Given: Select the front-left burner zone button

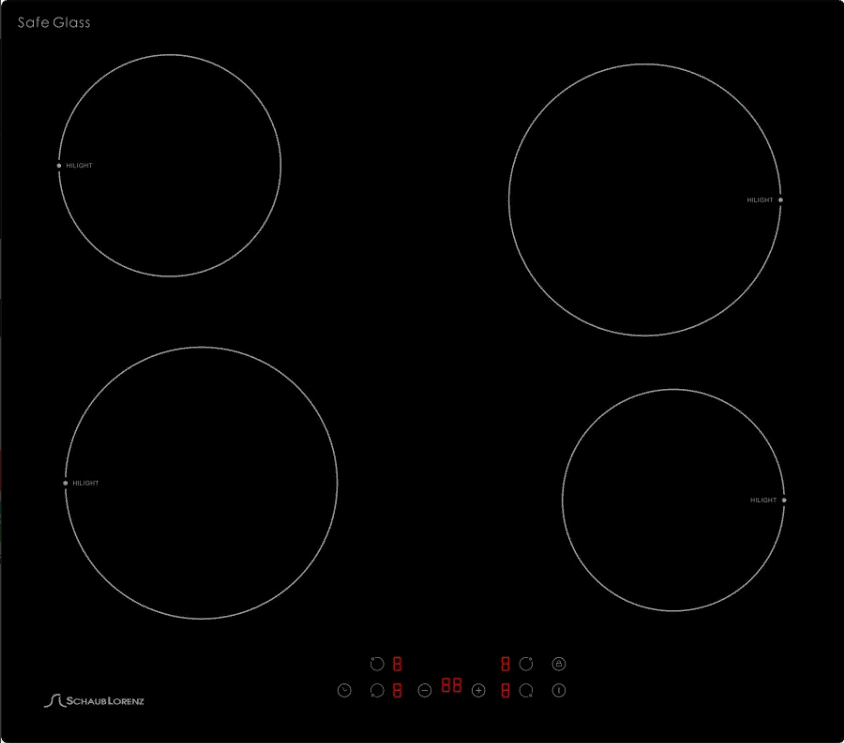Looking at the screenshot, I should point(377,690).
